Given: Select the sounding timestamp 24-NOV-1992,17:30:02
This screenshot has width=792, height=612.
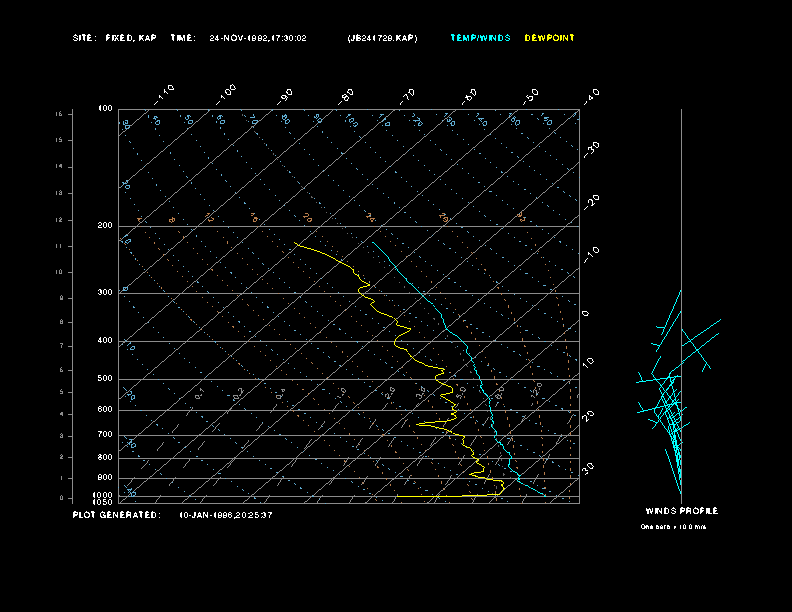Looking at the screenshot, I should [x=258, y=38].
